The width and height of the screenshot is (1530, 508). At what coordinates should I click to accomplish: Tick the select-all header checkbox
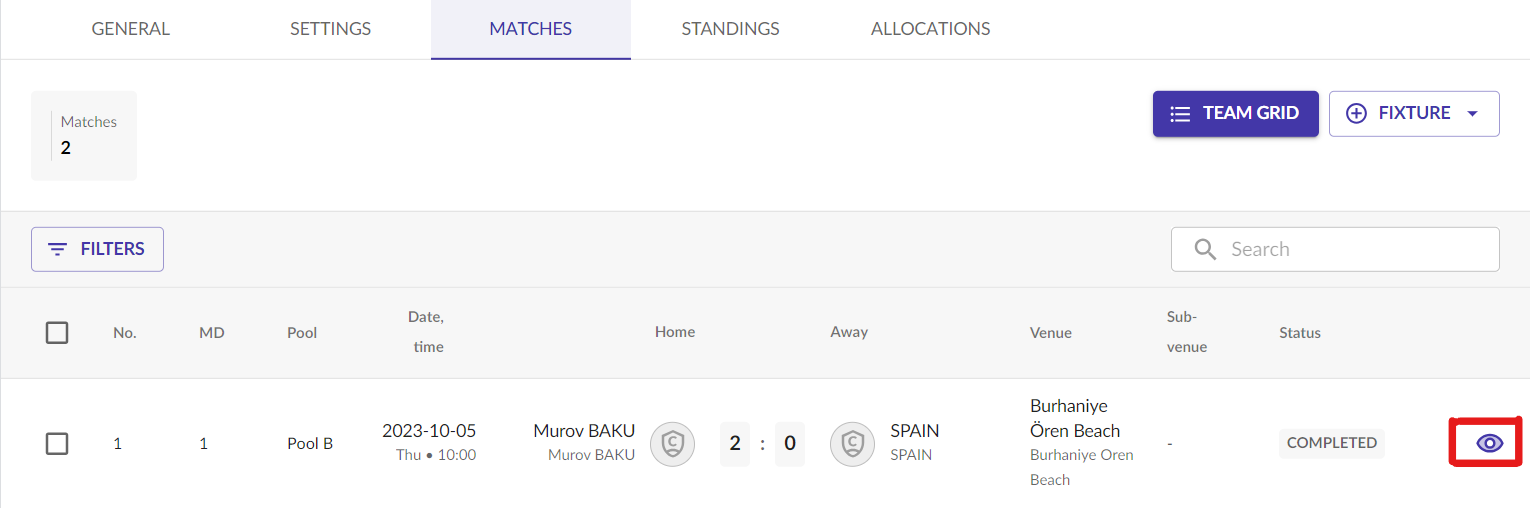click(x=57, y=333)
